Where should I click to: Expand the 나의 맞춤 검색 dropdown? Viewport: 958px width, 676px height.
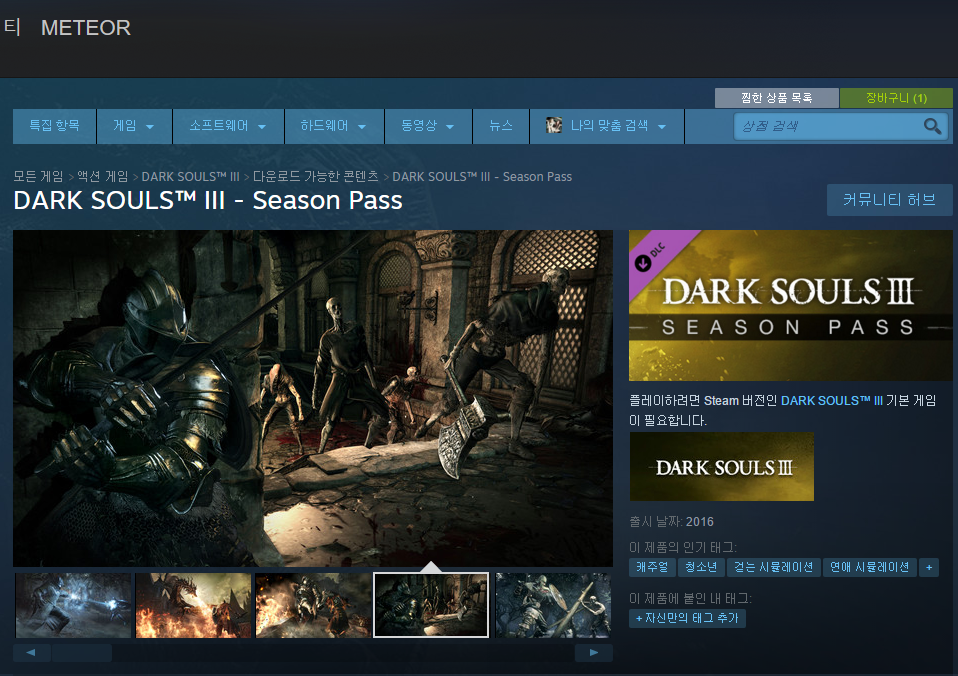click(606, 126)
